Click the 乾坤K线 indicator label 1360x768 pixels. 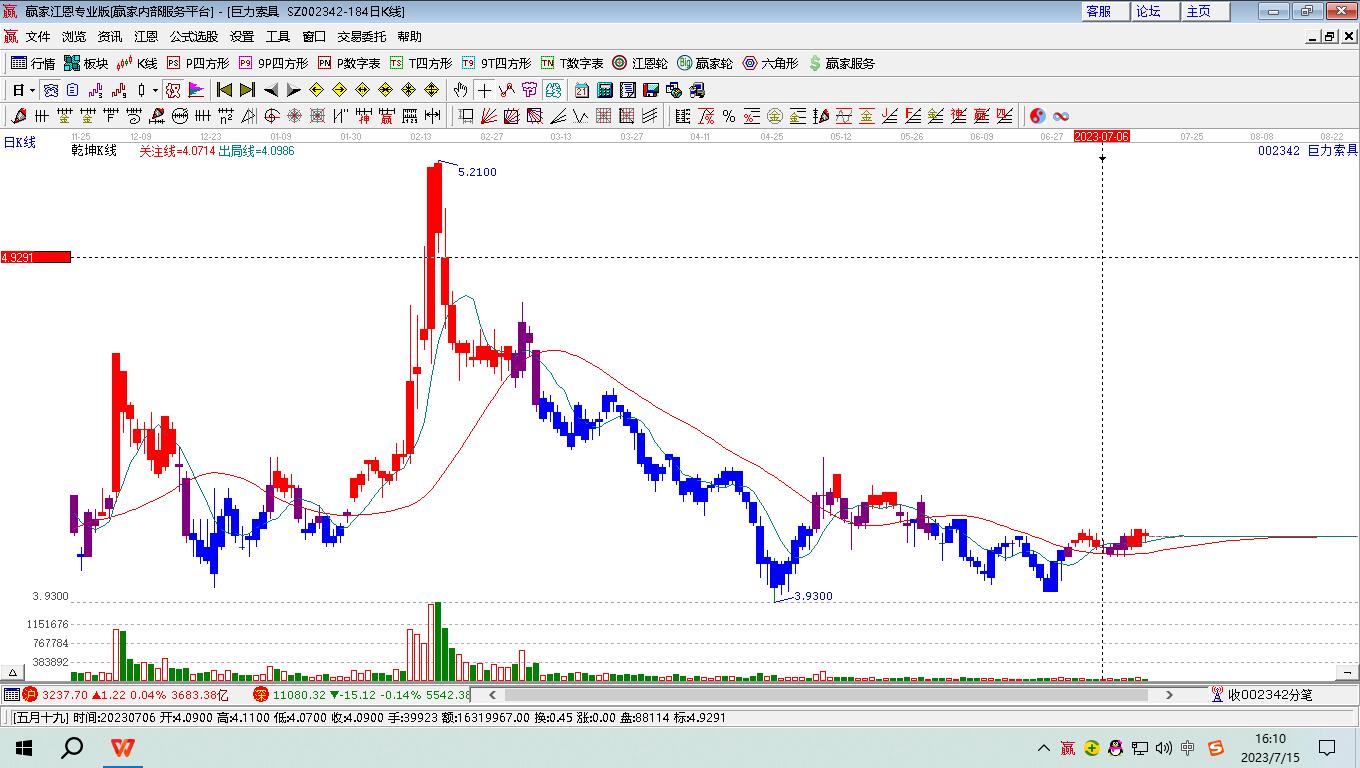pyautogui.click(x=94, y=151)
